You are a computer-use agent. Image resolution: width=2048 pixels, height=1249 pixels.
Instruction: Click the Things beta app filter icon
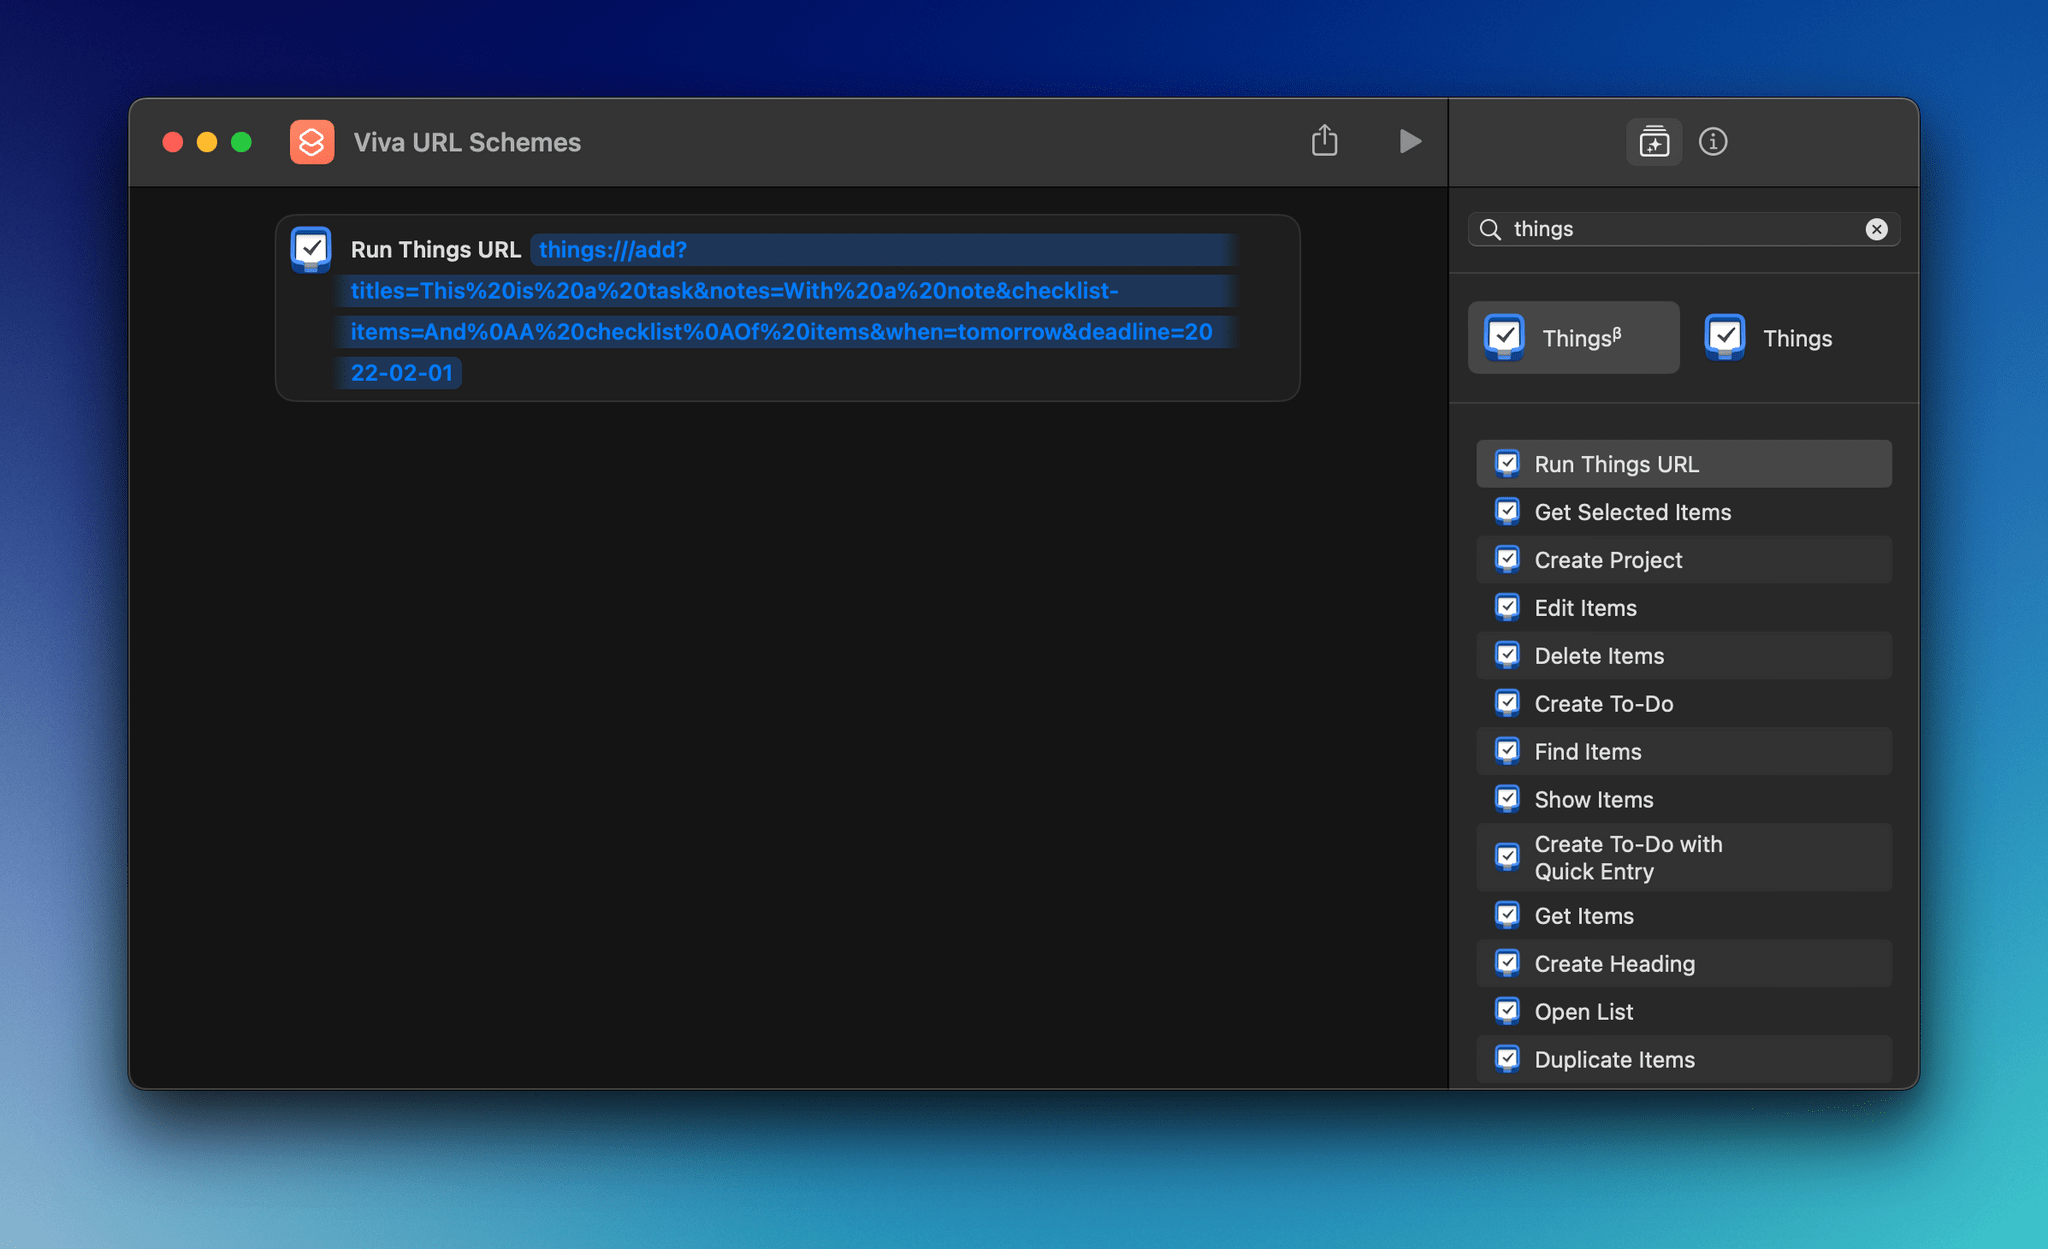[1504, 337]
